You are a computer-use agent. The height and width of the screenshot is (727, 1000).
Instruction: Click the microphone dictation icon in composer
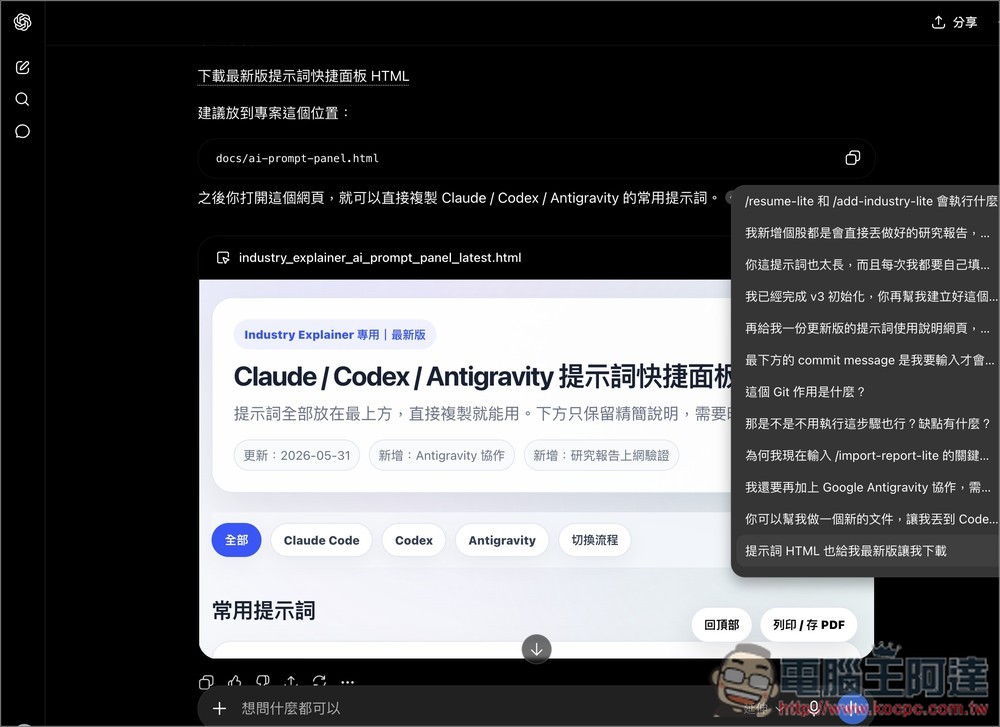point(814,707)
